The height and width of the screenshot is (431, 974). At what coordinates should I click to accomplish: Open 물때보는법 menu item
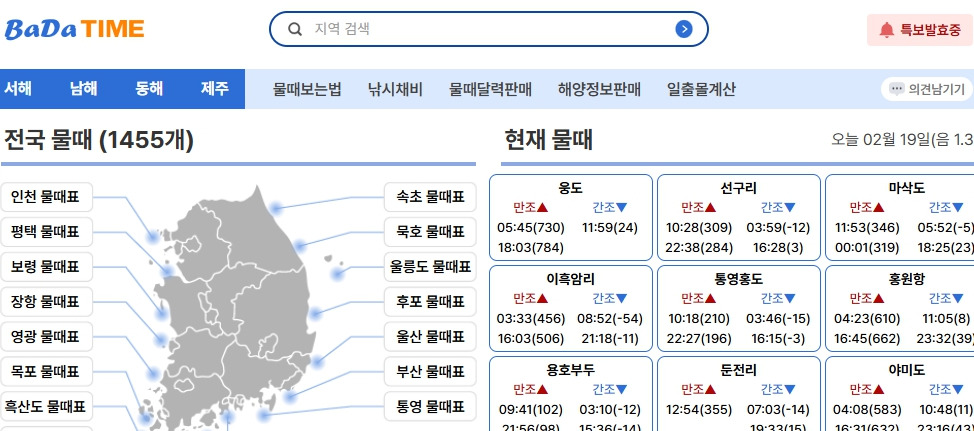(307, 89)
